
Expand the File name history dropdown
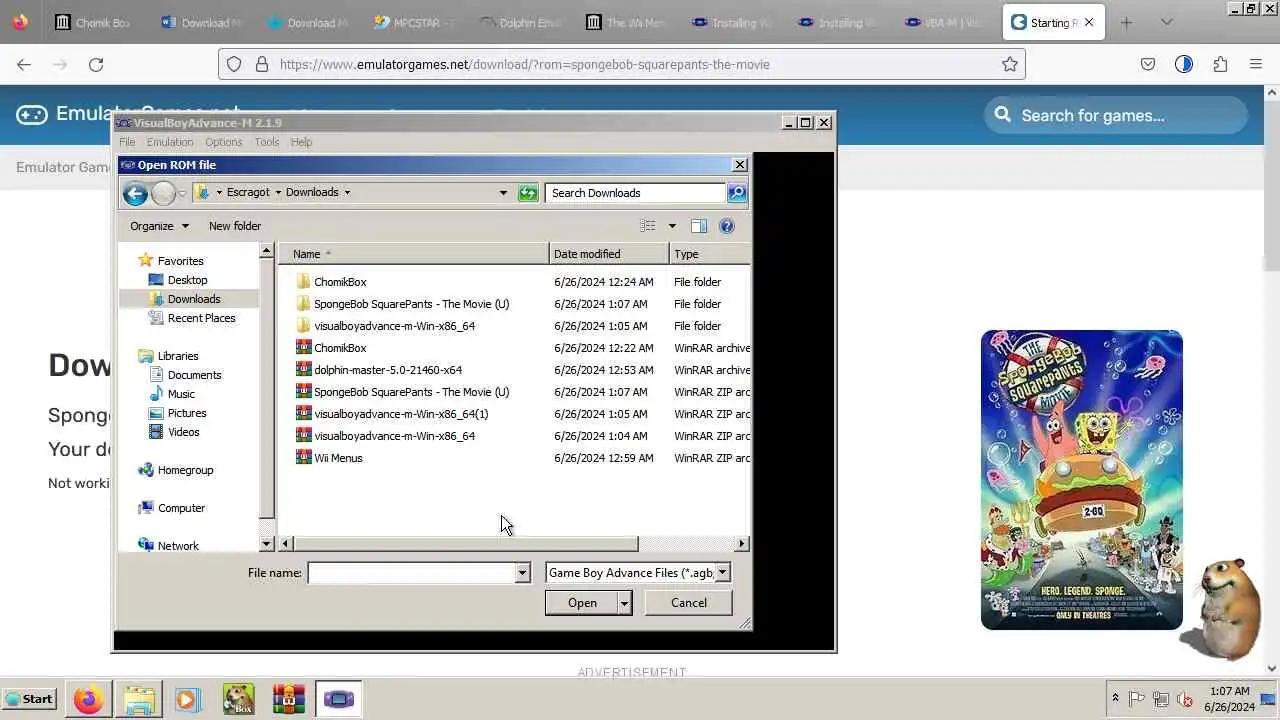[522, 573]
